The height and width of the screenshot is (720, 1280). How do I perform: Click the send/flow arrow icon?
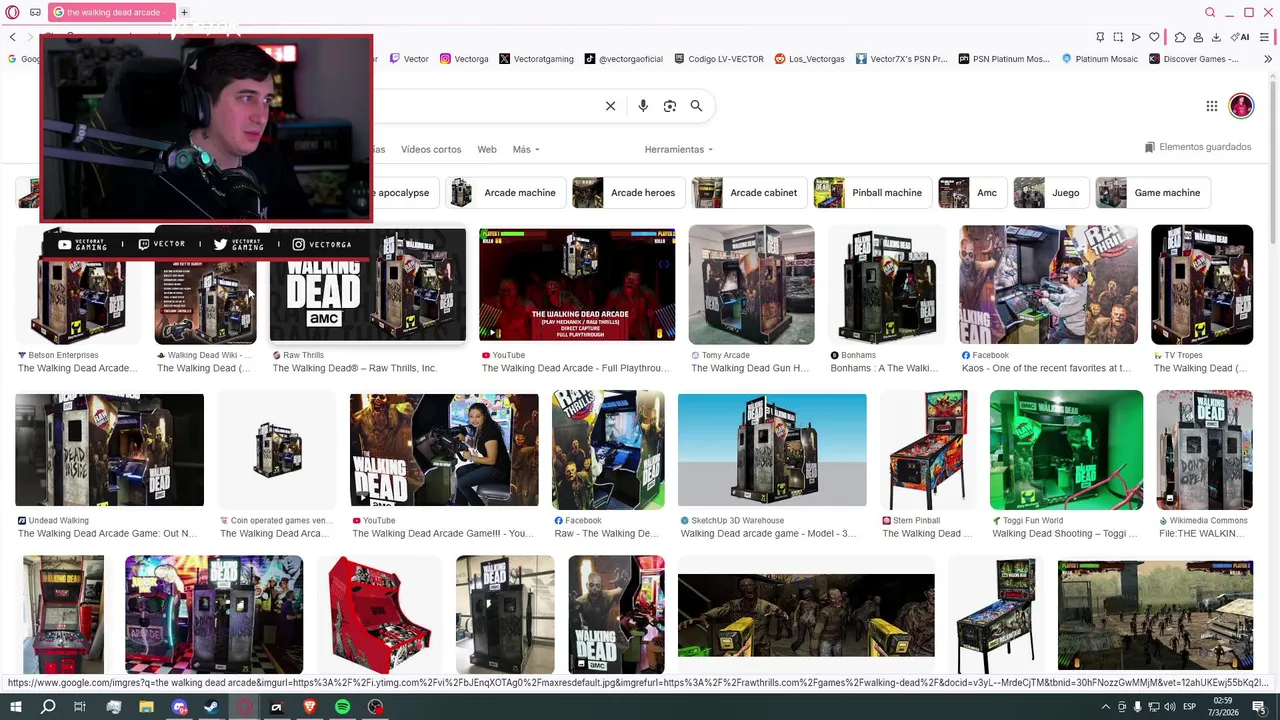[1136, 37]
